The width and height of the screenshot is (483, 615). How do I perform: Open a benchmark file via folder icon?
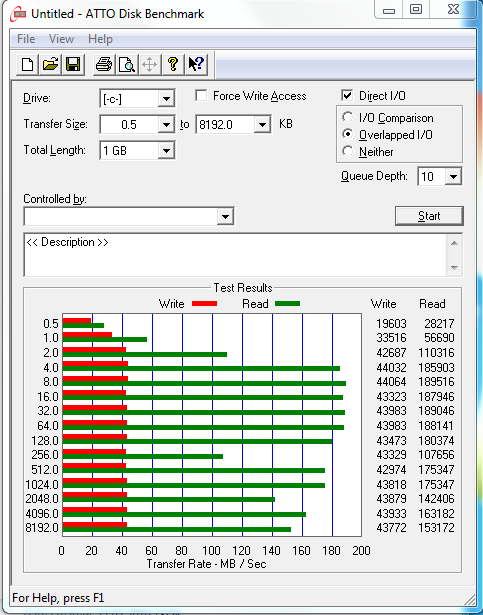pos(50,64)
